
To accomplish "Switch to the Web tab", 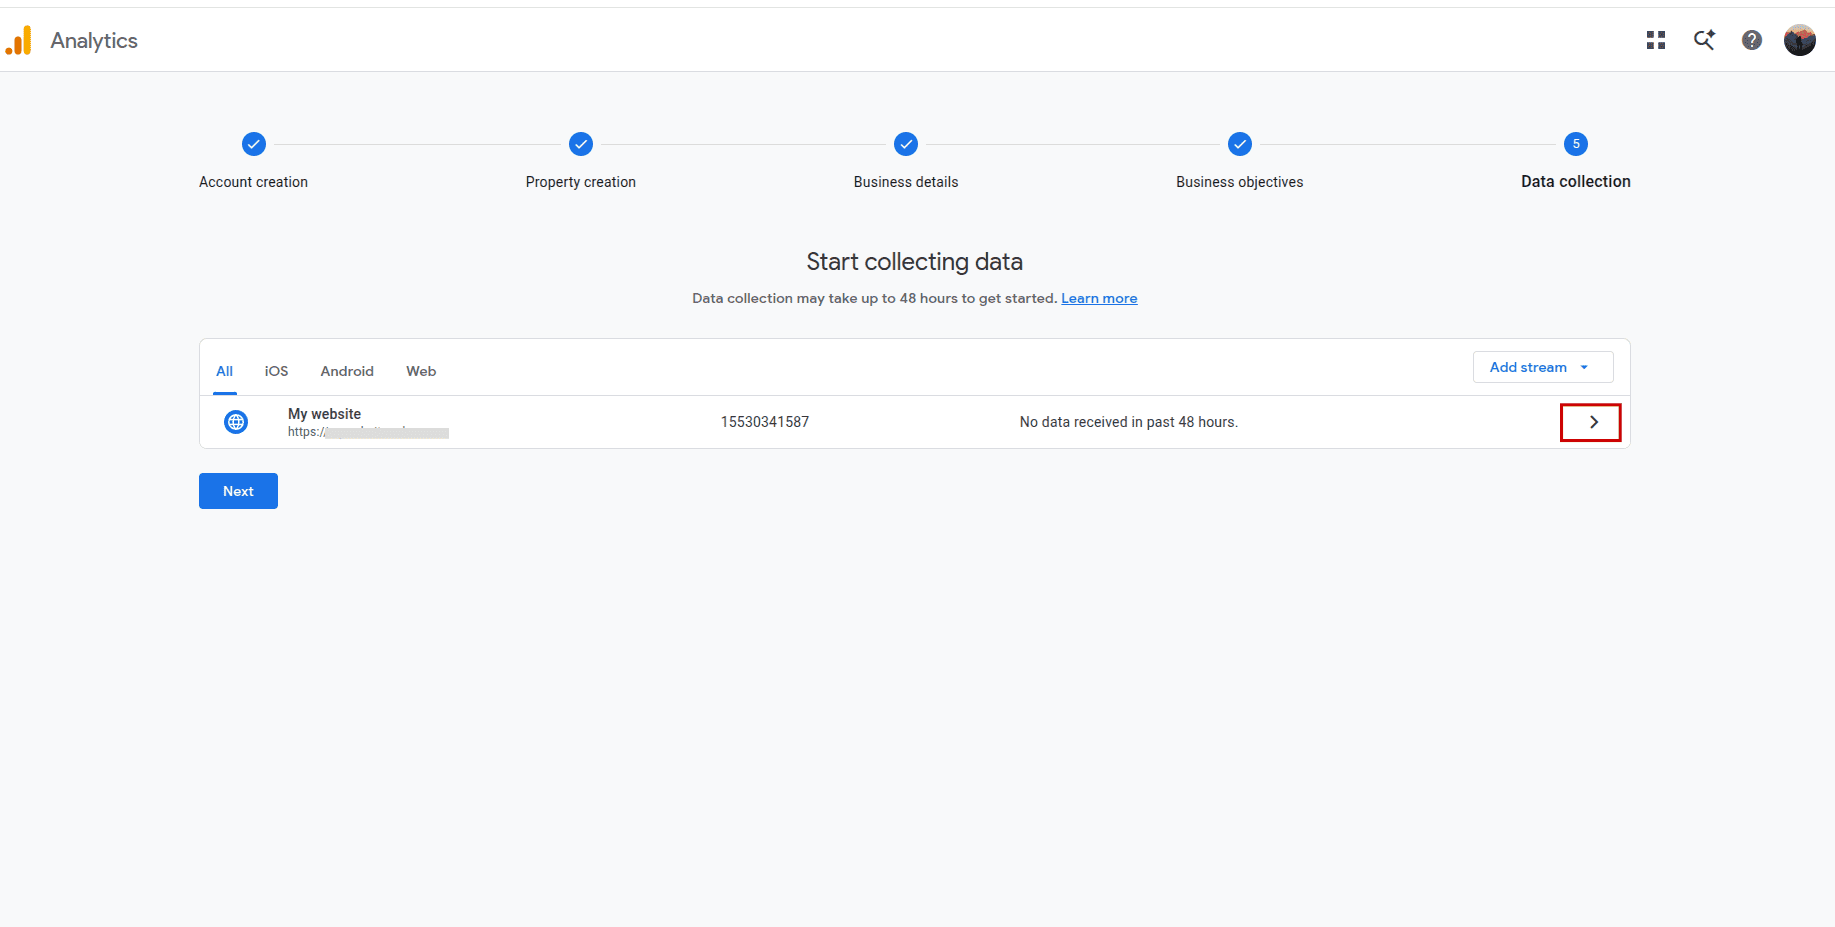I will pyautogui.click(x=421, y=371).
